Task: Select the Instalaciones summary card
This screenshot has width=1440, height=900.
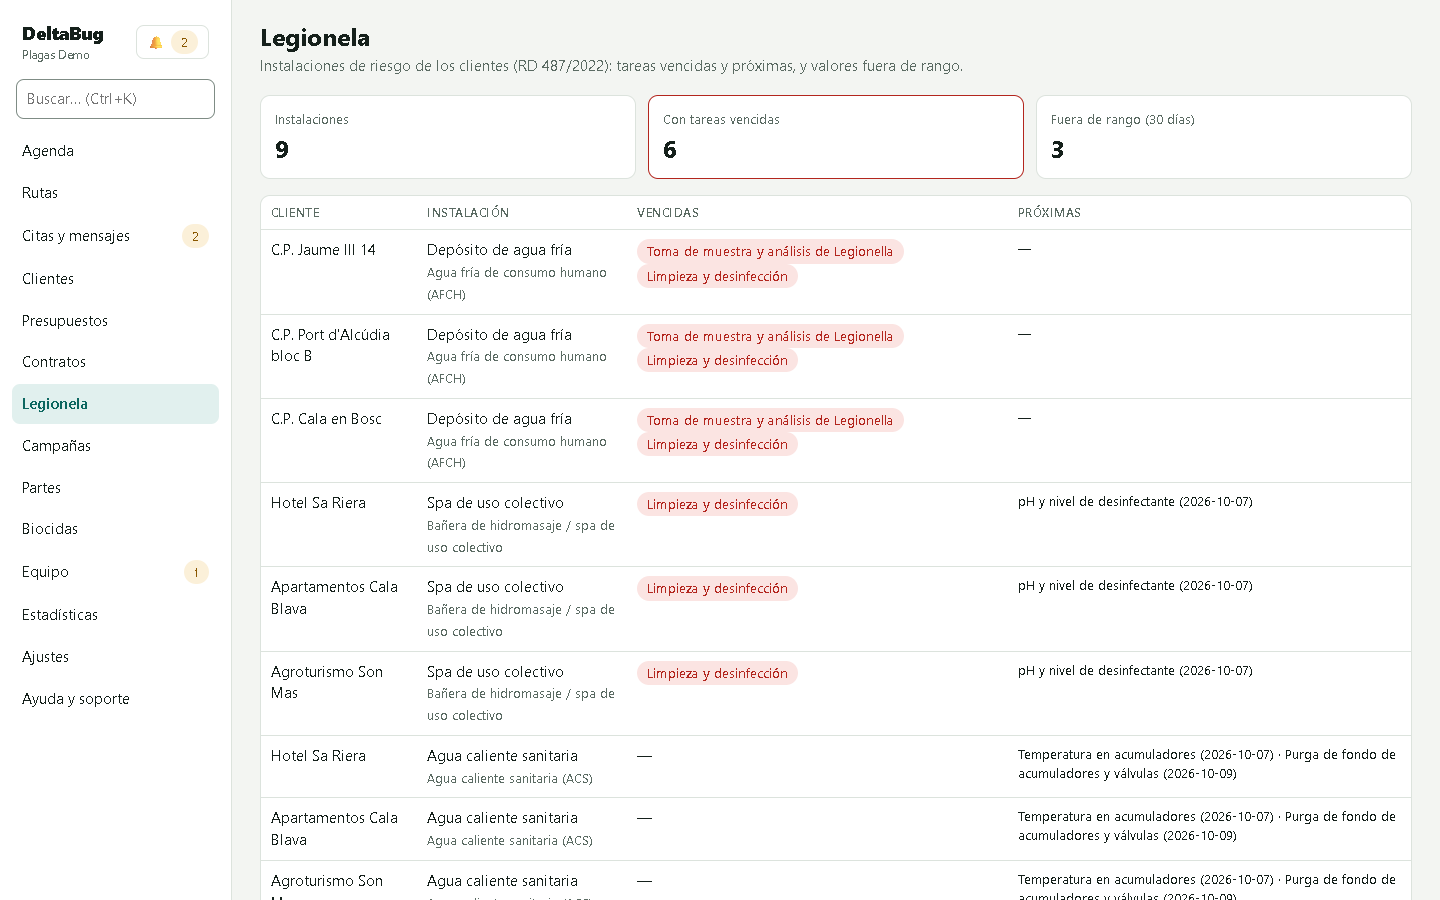Action: 448,137
